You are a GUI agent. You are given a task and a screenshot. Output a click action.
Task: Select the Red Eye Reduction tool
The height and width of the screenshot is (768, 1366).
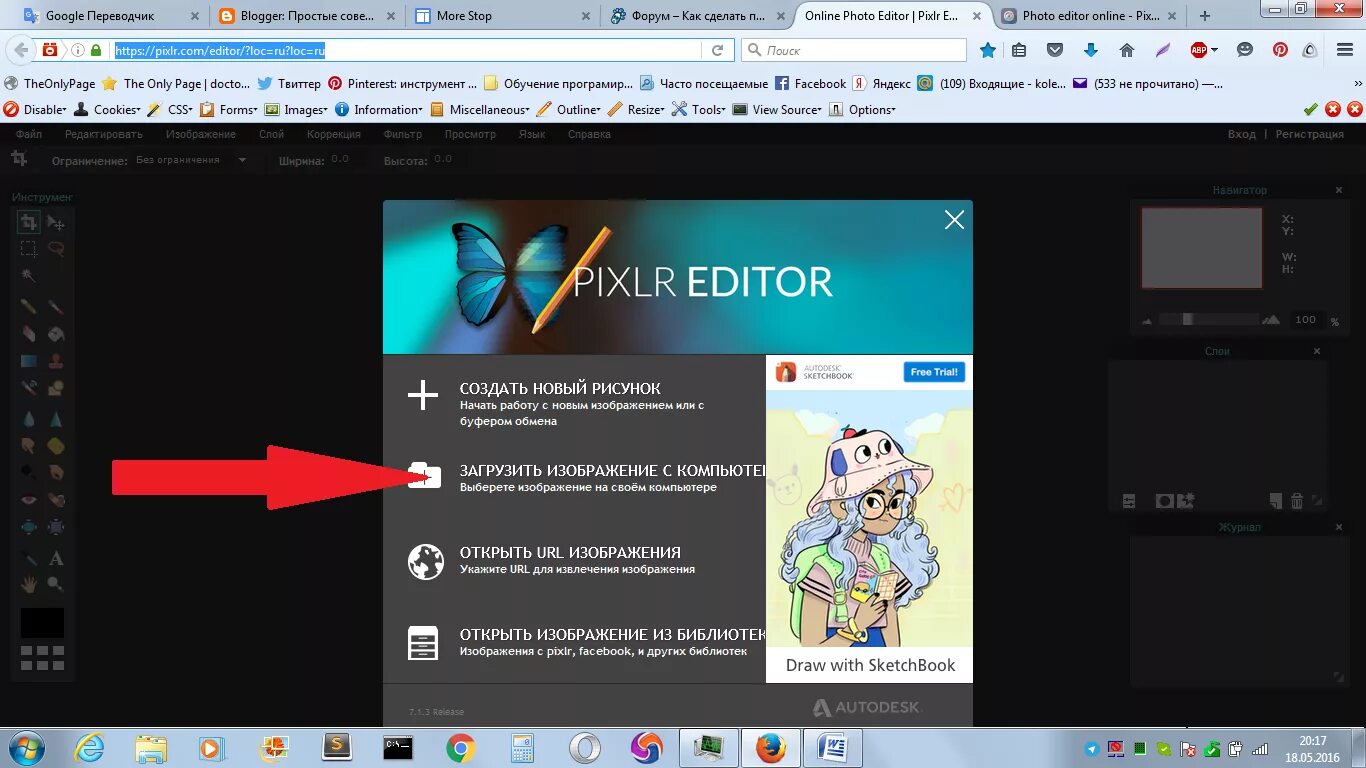[29, 499]
